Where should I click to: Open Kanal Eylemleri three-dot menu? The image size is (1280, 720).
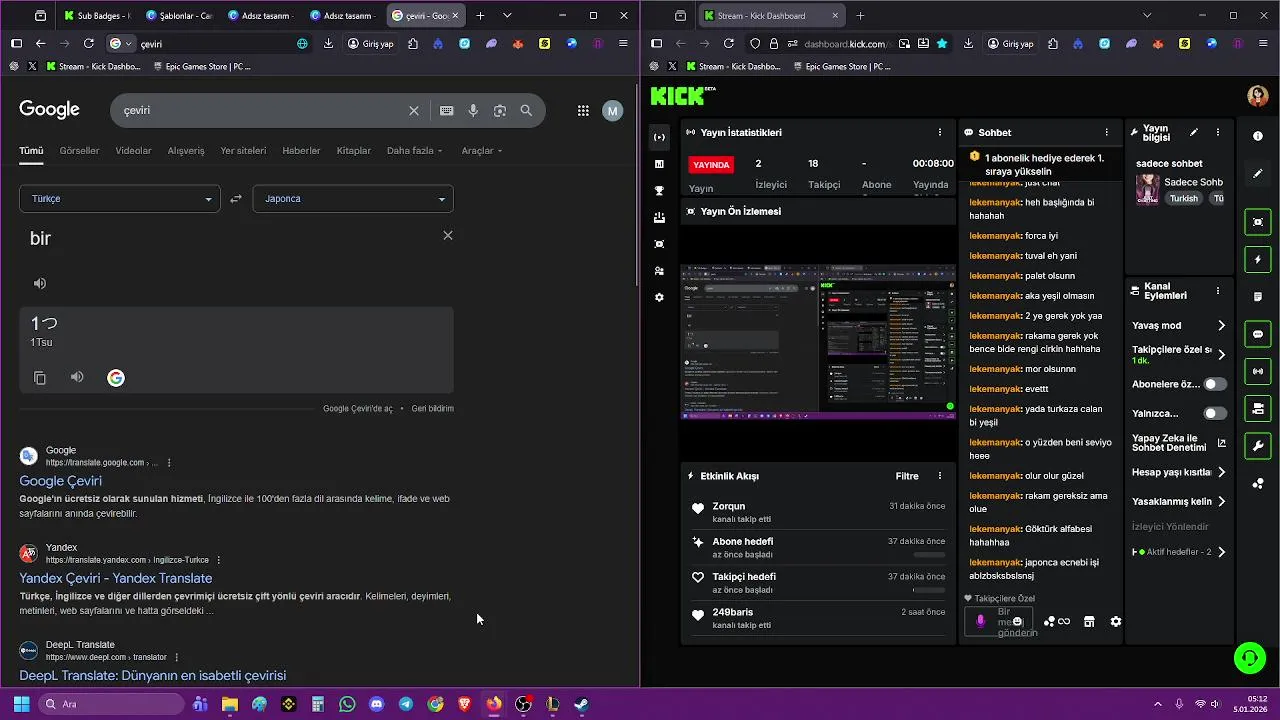[1217, 291]
